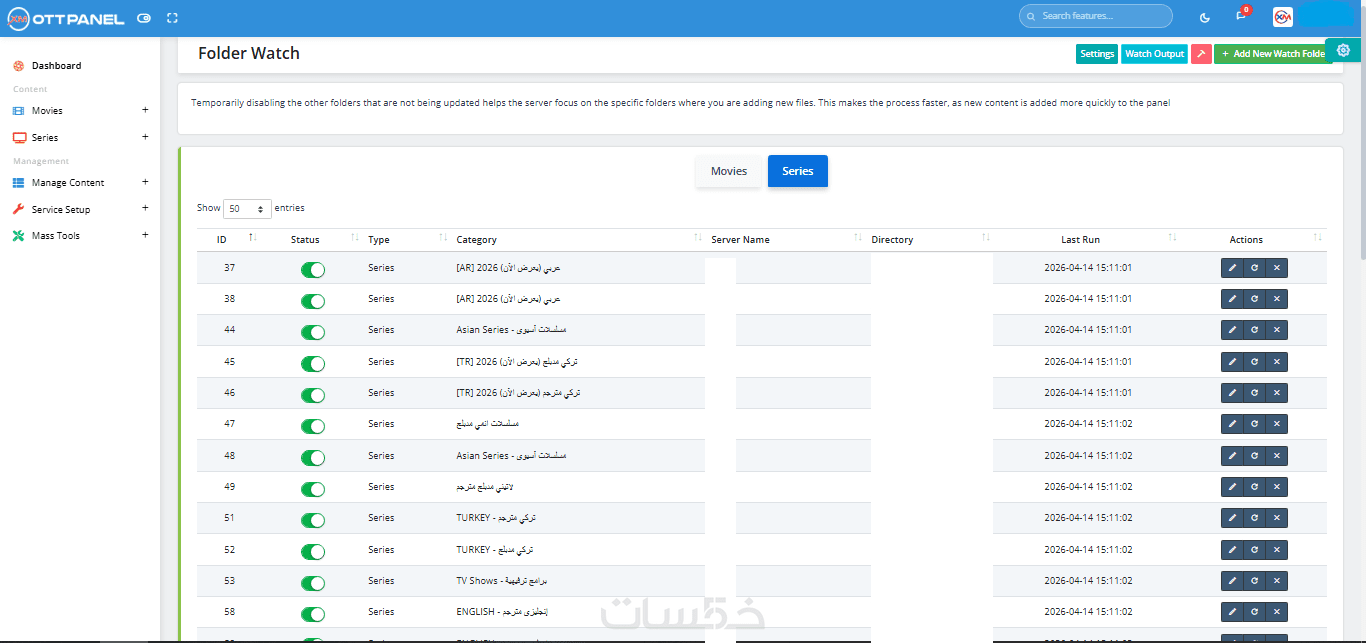Click Add New Watch Folder button

click(x=1273, y=54)
